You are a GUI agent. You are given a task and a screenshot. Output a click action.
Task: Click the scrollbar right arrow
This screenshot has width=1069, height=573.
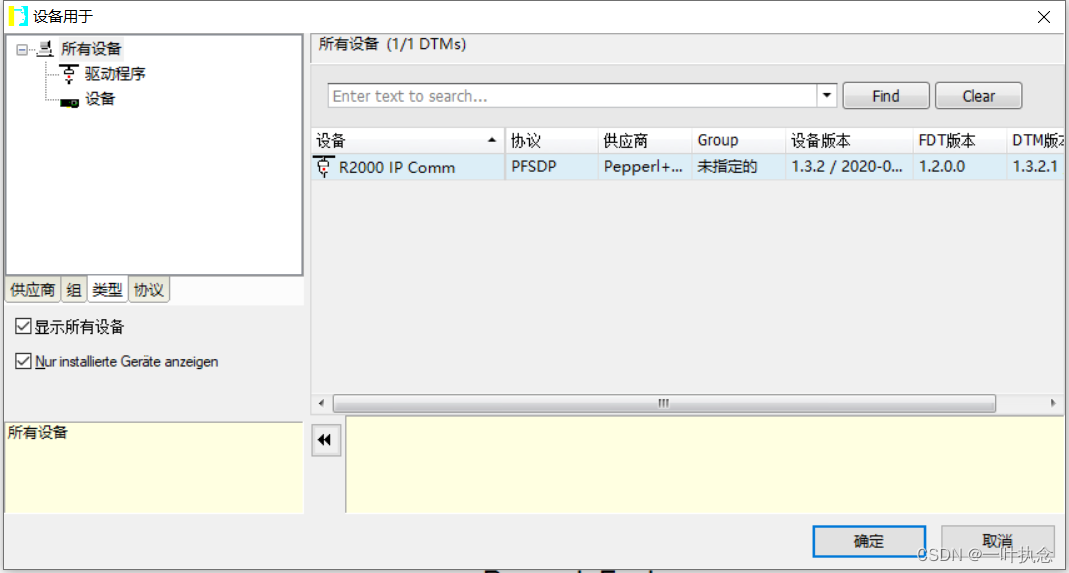1053,403
